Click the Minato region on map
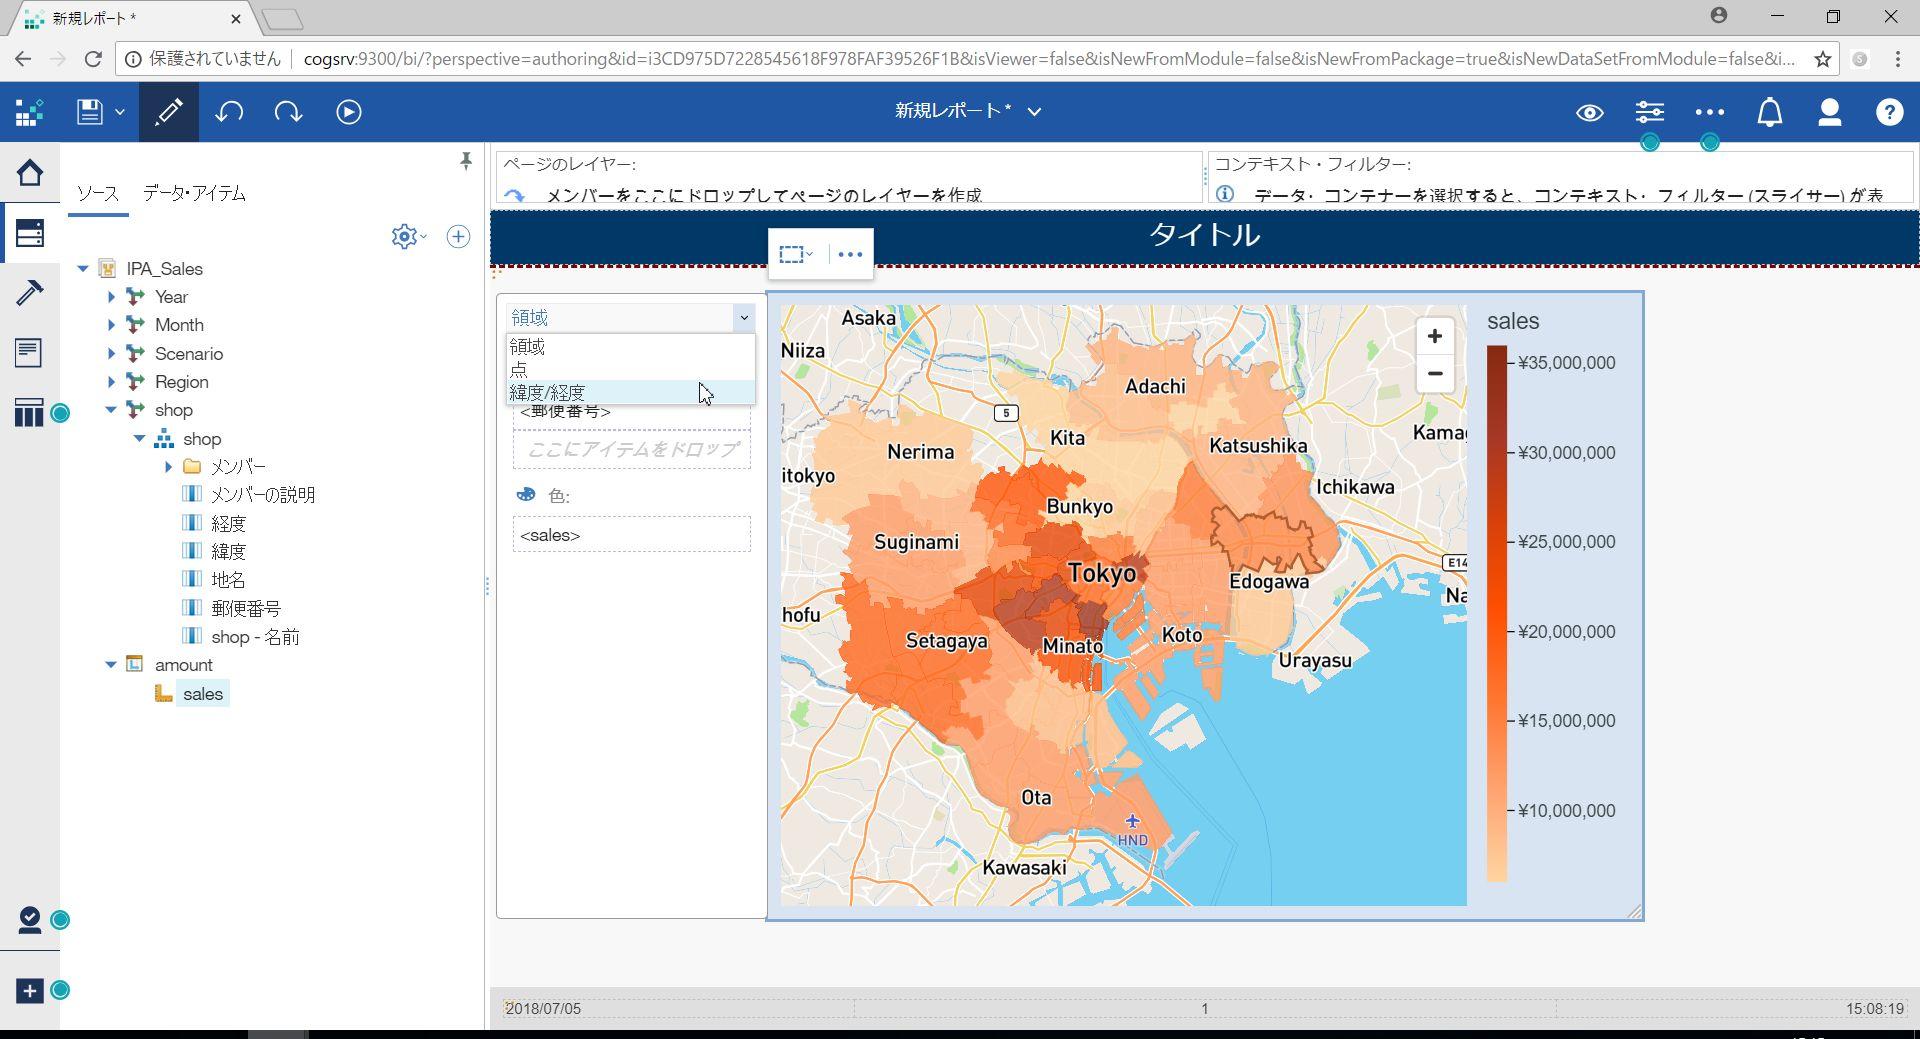 click(1072, 646)
